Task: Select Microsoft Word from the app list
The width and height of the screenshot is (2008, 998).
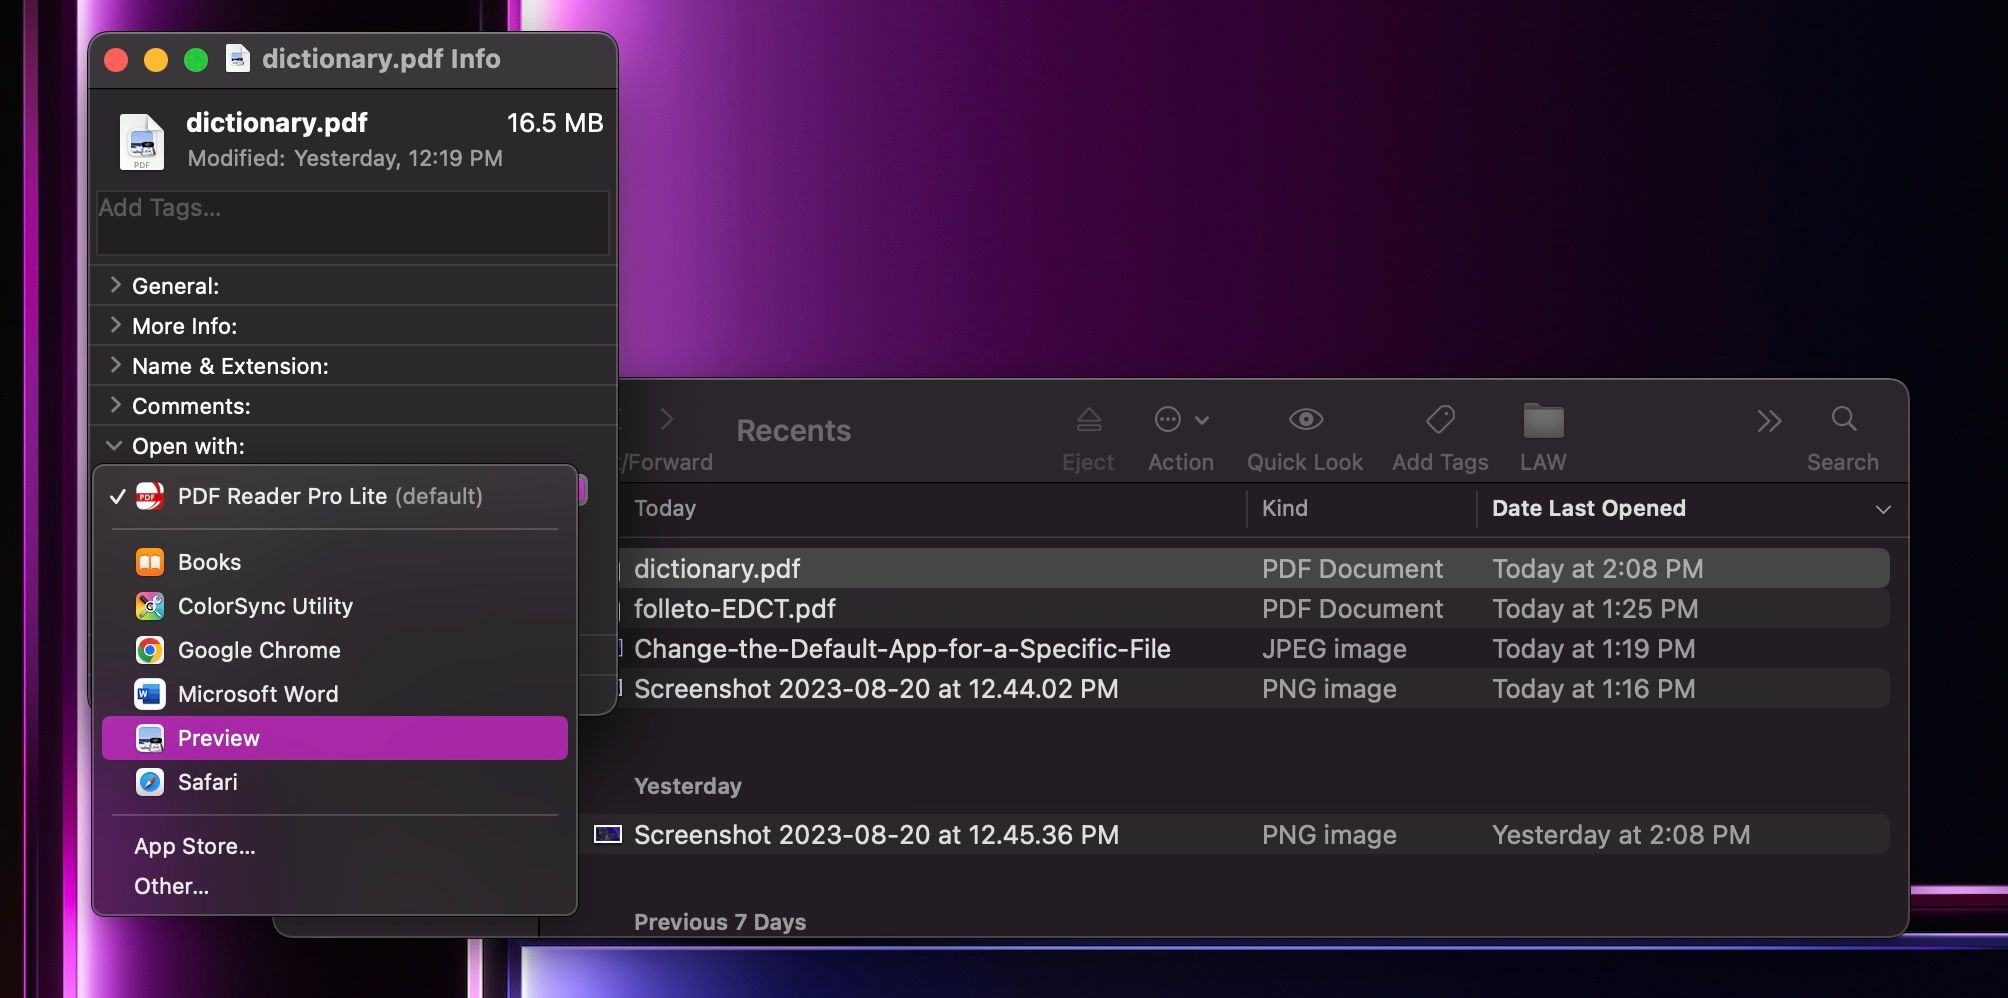Action: pyautogui.click(x=257, y=694)
